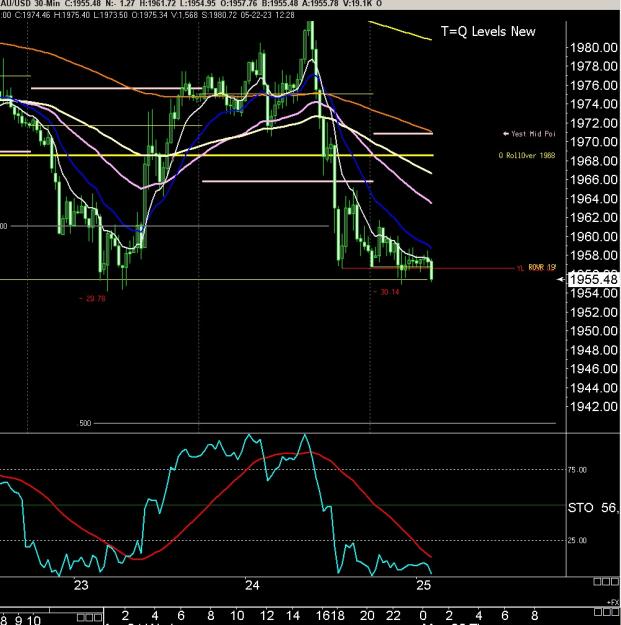Click last square box right of hour label 10
Screen dimensions: 621x625
pyautogui.click(x=98, y=618)
